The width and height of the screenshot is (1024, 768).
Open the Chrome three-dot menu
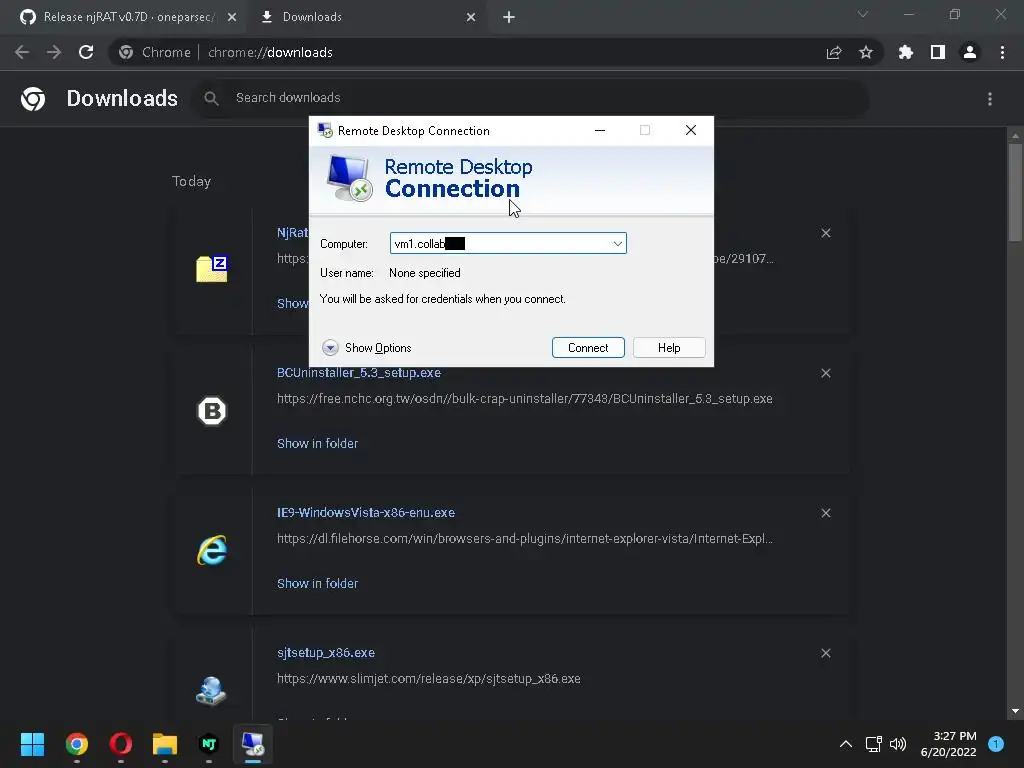click(1002, 52)
